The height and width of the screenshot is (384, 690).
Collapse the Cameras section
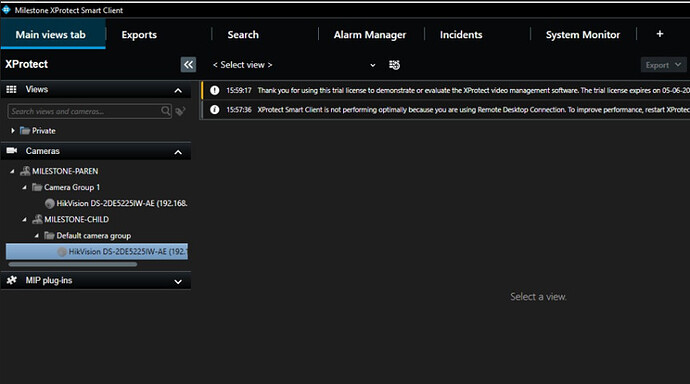(178, 152)
